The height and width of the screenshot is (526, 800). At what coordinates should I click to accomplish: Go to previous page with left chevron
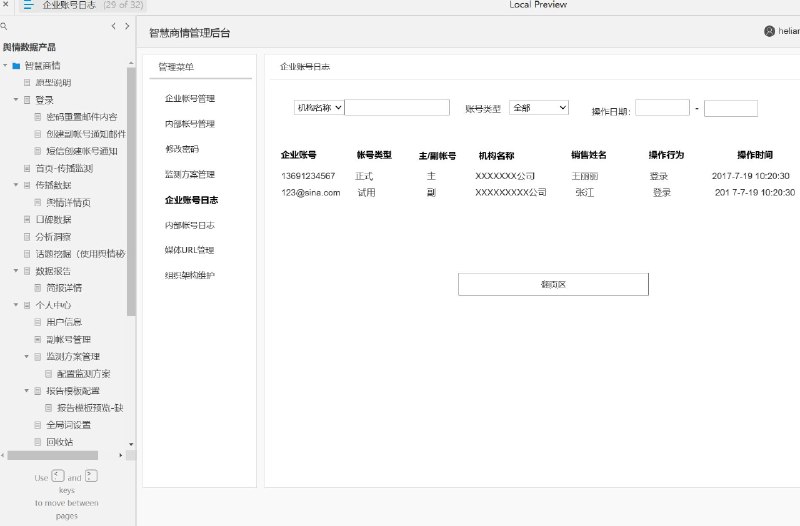pos(113,26)
